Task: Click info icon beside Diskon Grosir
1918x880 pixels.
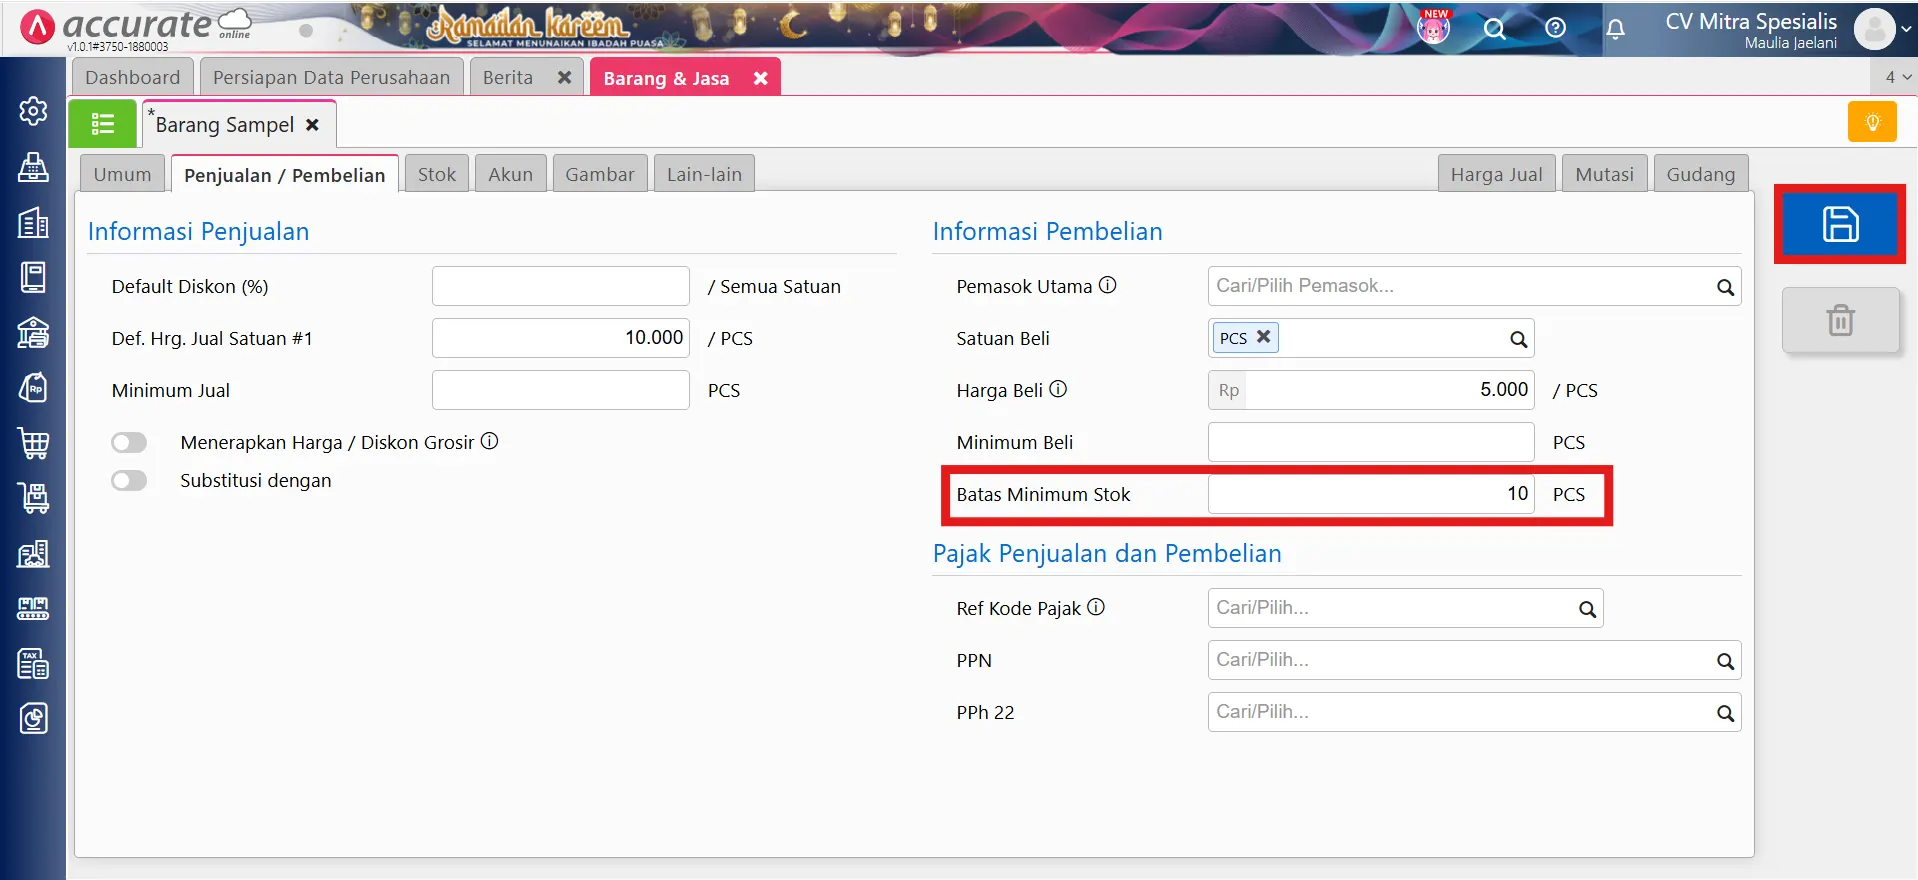Action: [489, 441]
